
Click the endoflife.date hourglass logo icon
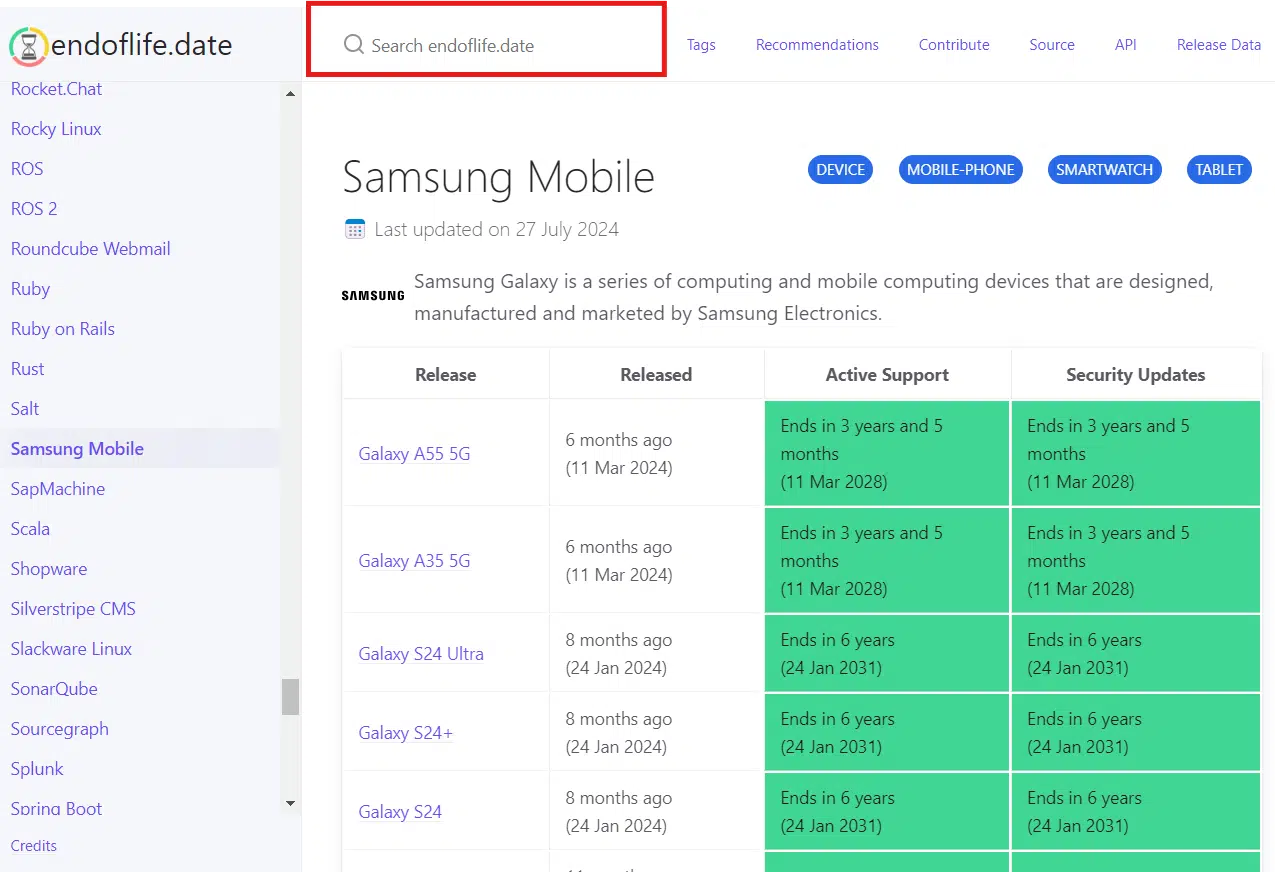[x=29, y=45]
